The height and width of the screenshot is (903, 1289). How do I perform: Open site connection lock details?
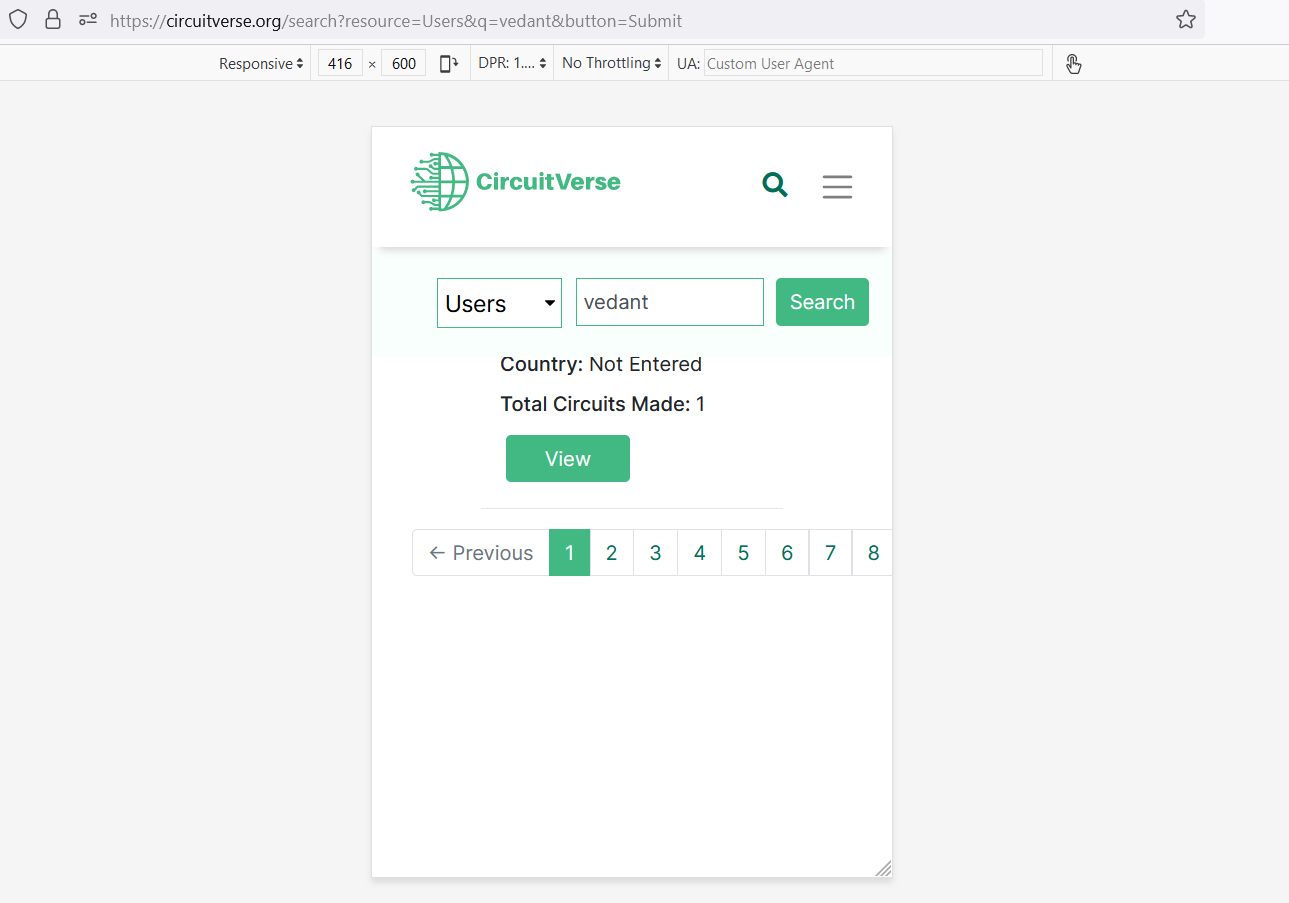click(x=52, y=20)
